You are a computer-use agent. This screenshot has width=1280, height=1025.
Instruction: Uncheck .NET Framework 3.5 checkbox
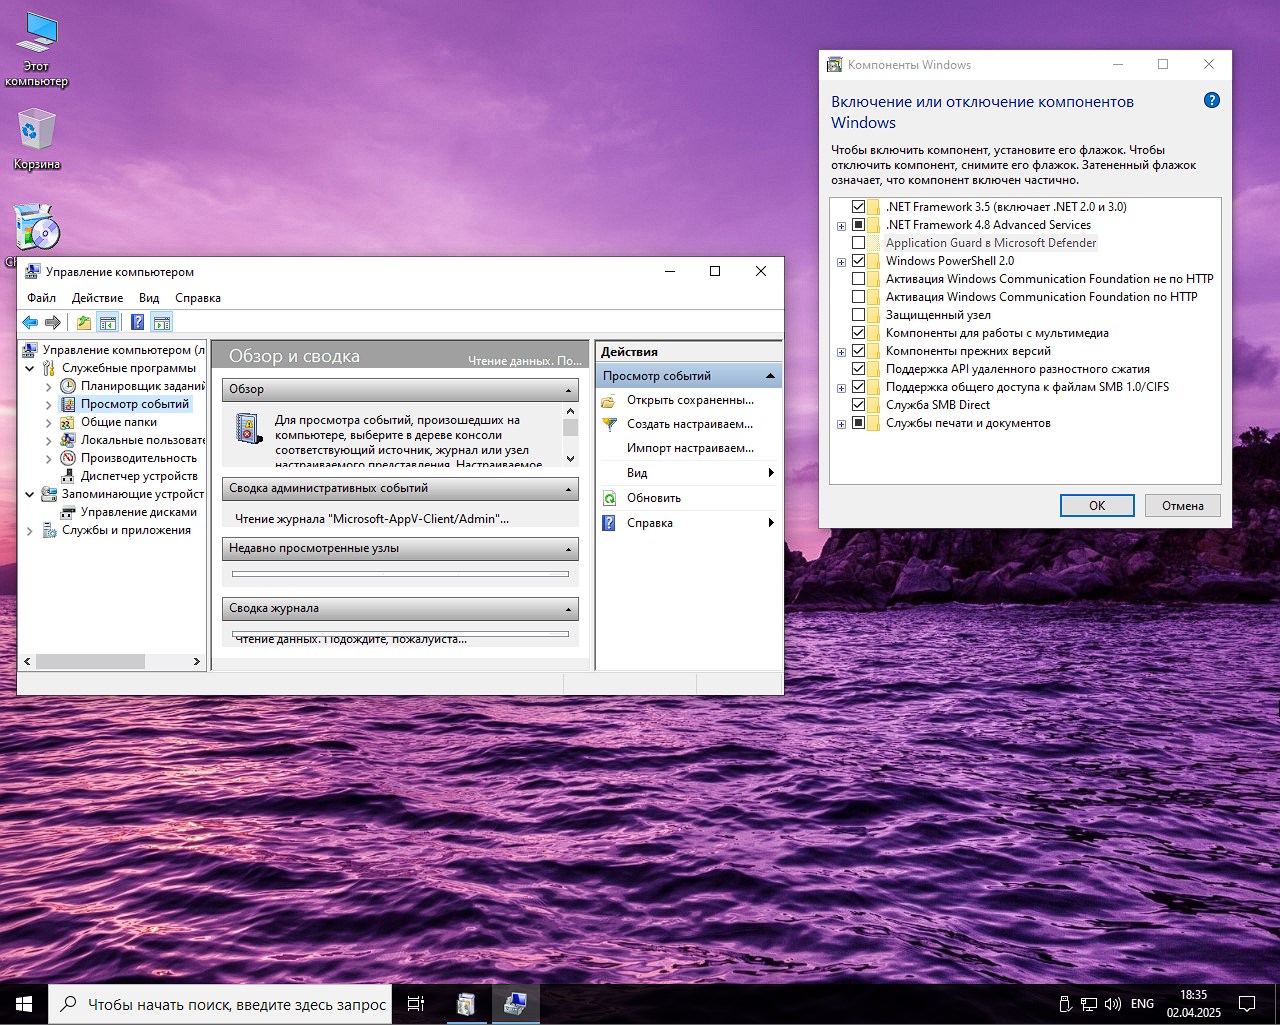(858, 207)
